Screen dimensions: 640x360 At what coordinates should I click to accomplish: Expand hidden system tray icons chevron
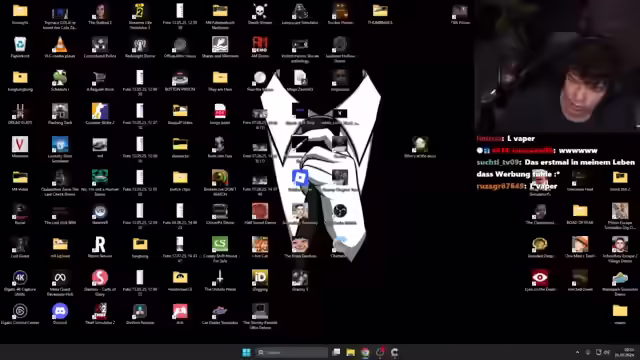577,352
